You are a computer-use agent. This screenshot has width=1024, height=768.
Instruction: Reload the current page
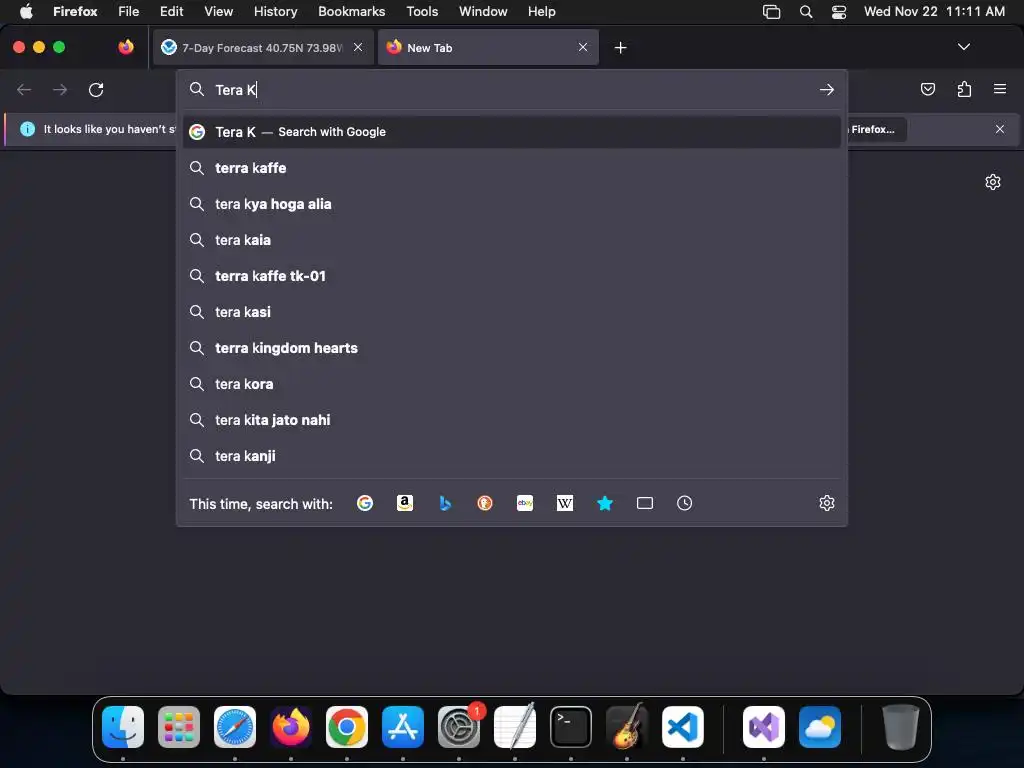pos(96,89)
